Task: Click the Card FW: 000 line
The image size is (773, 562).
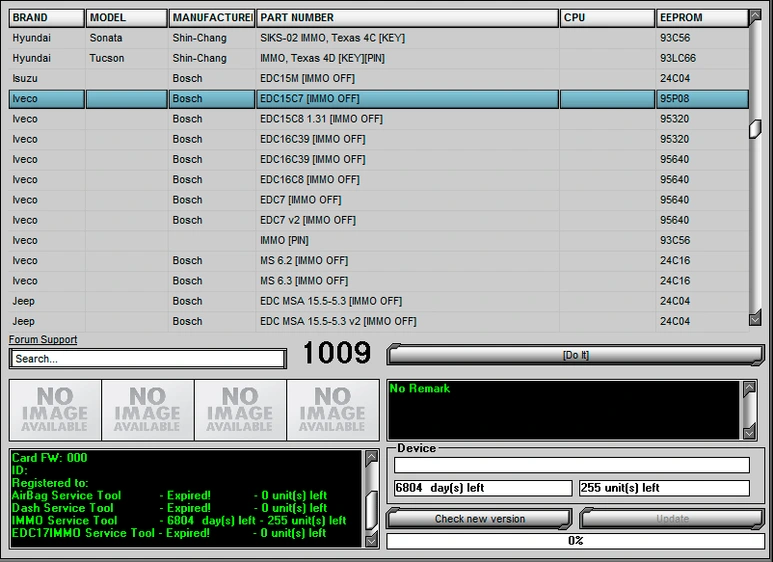Action: click(49, 458)
